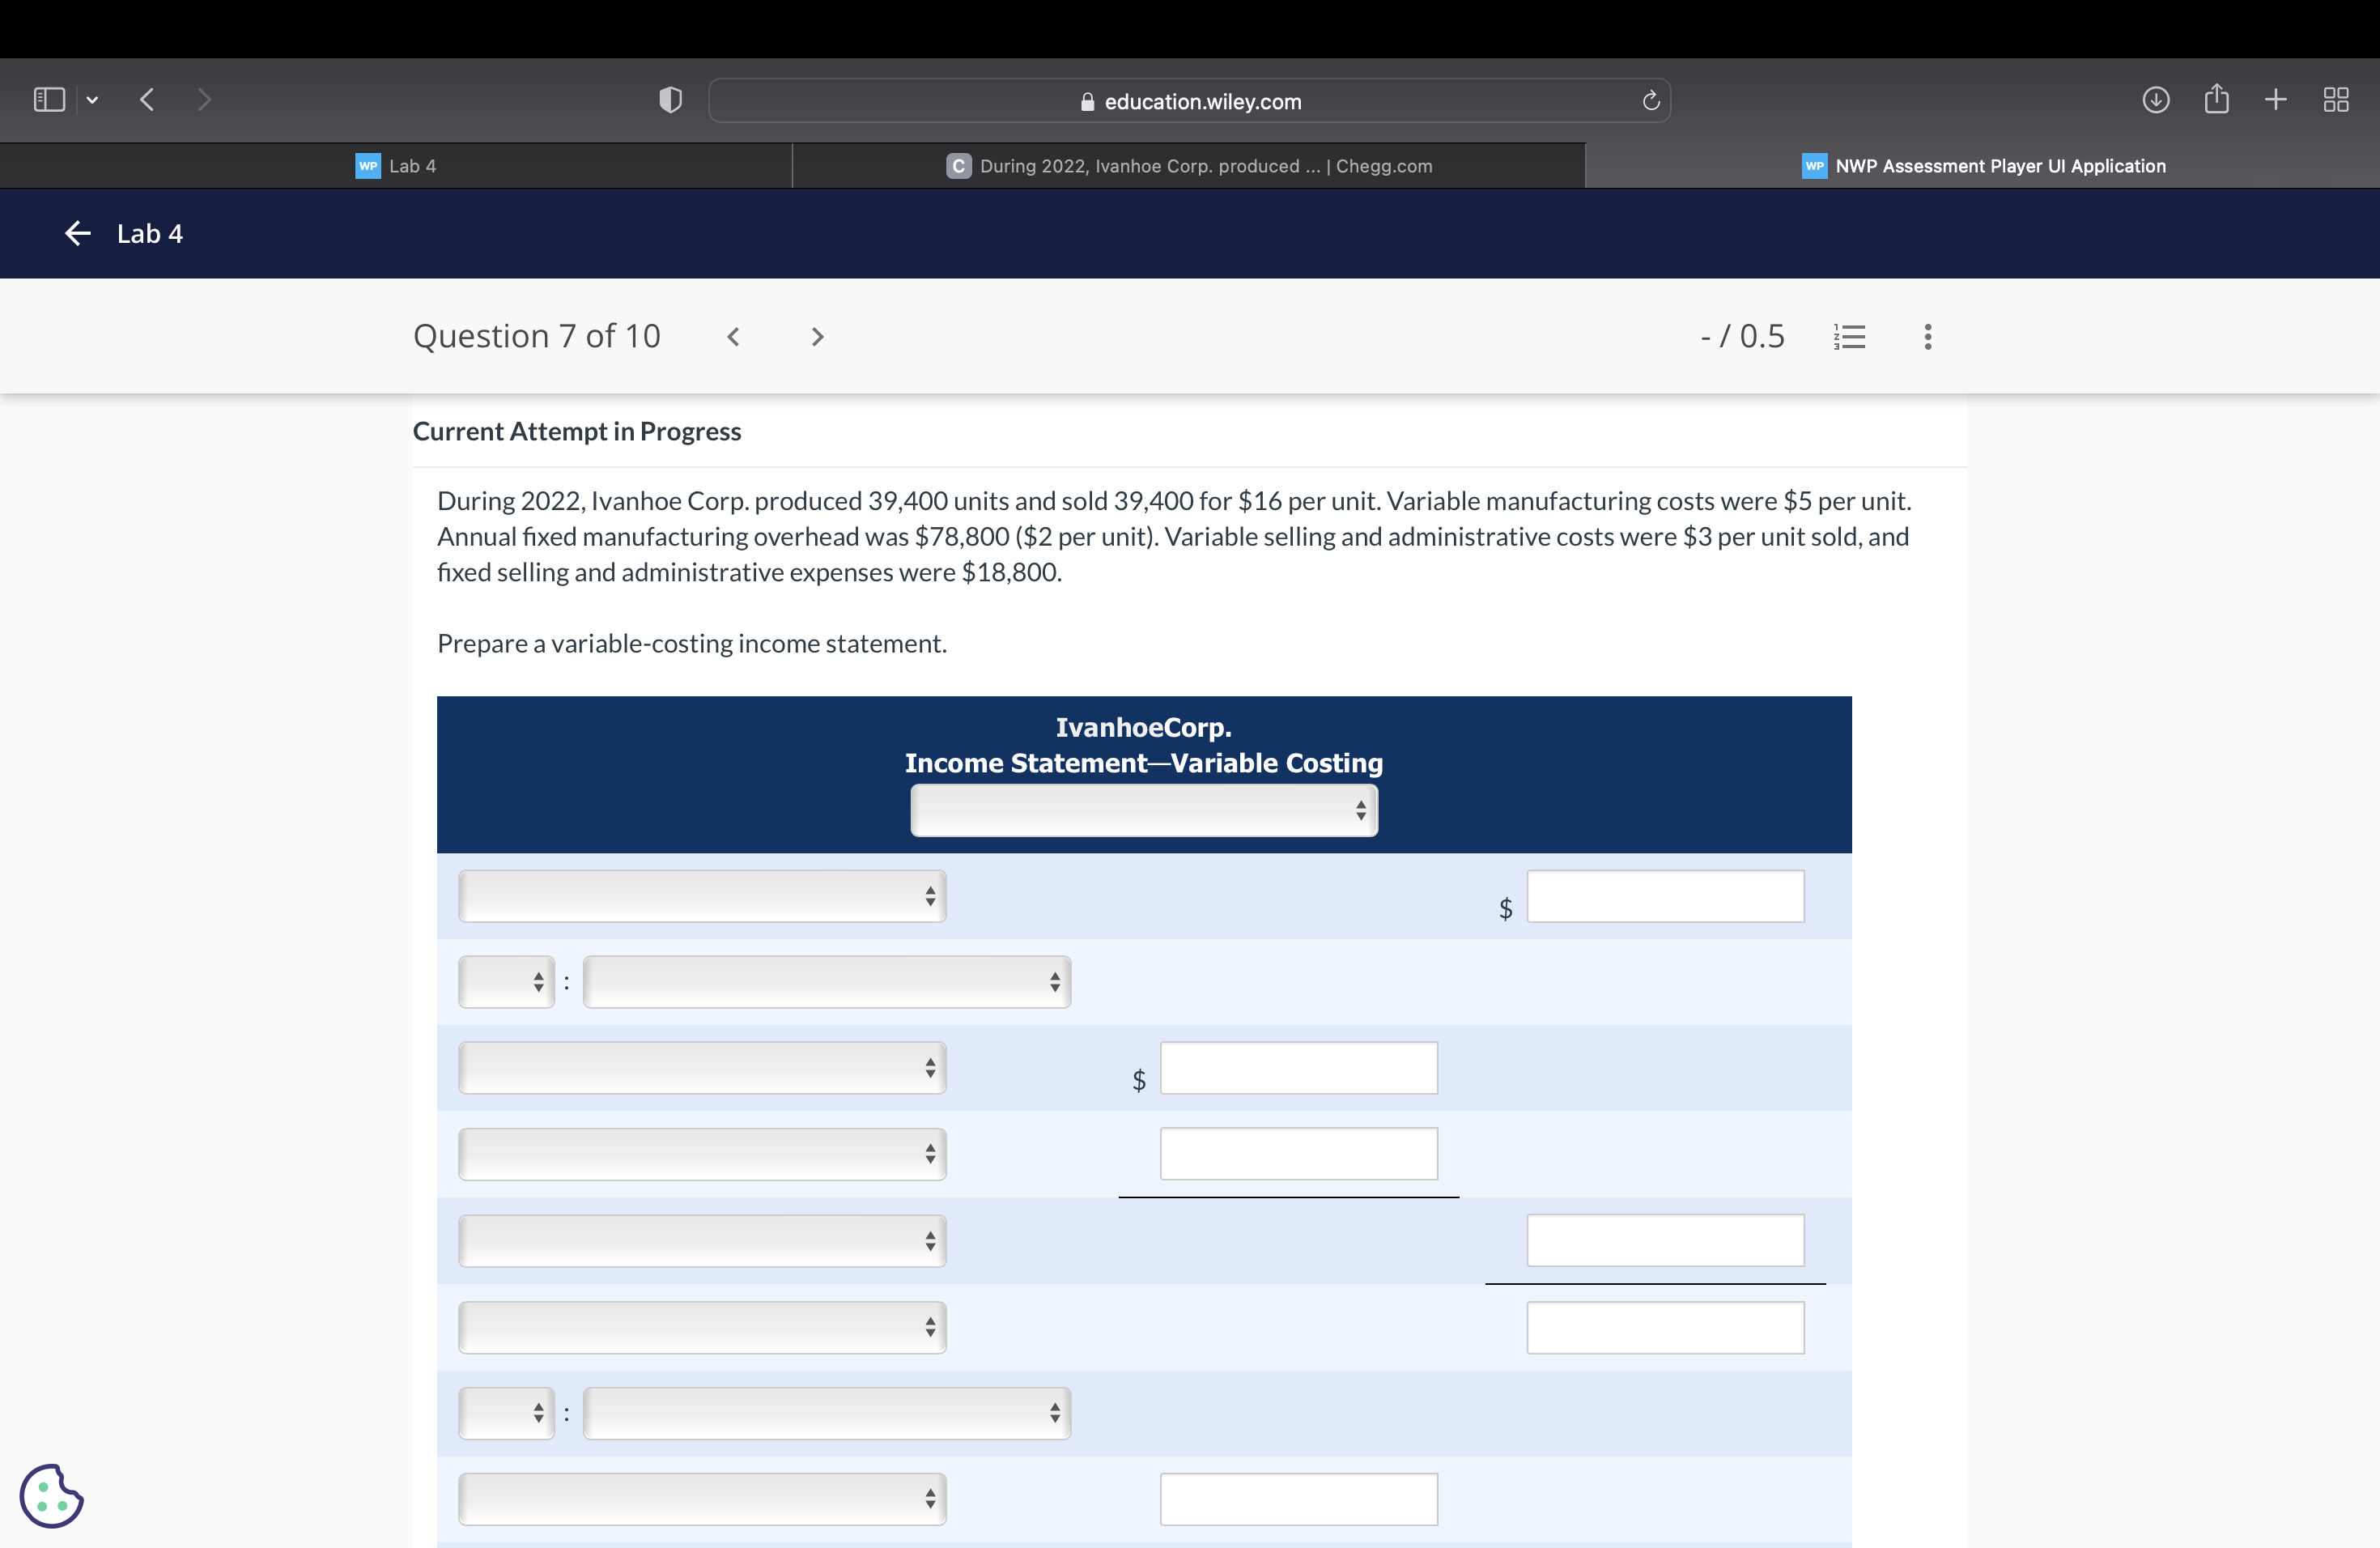
Task: Go to the previous question chevron
Action: coord(733,337)
